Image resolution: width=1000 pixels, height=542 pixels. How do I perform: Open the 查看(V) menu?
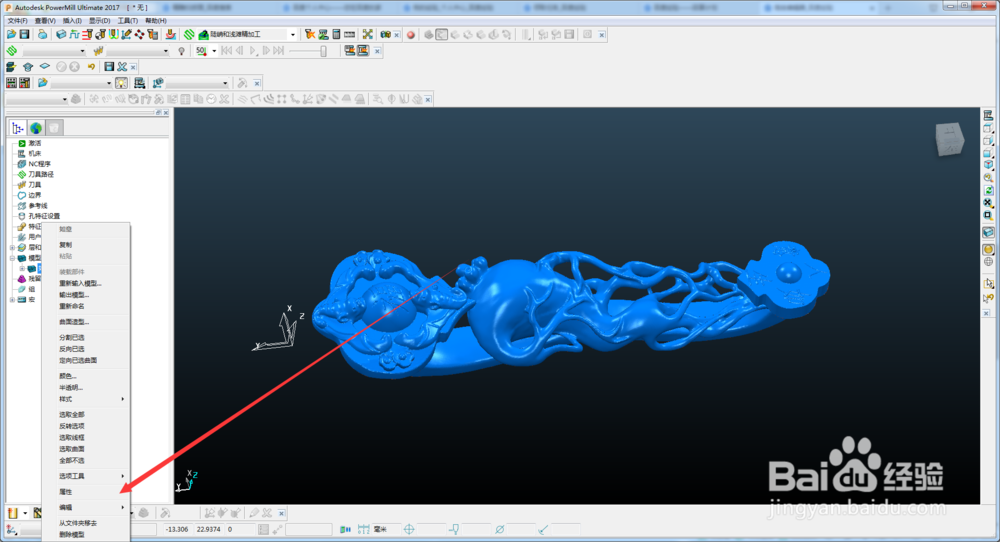tap(45, 21)
